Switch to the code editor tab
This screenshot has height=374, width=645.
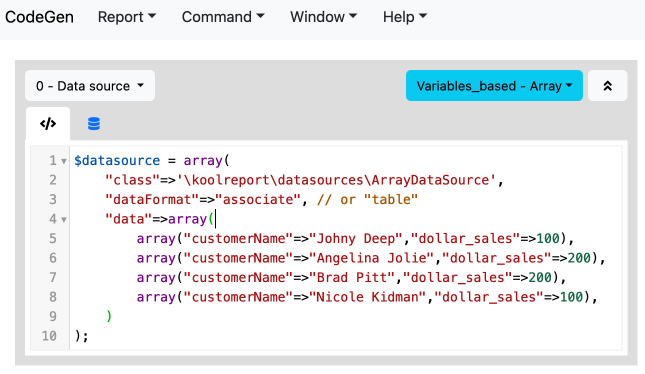[x=48, y=123]
